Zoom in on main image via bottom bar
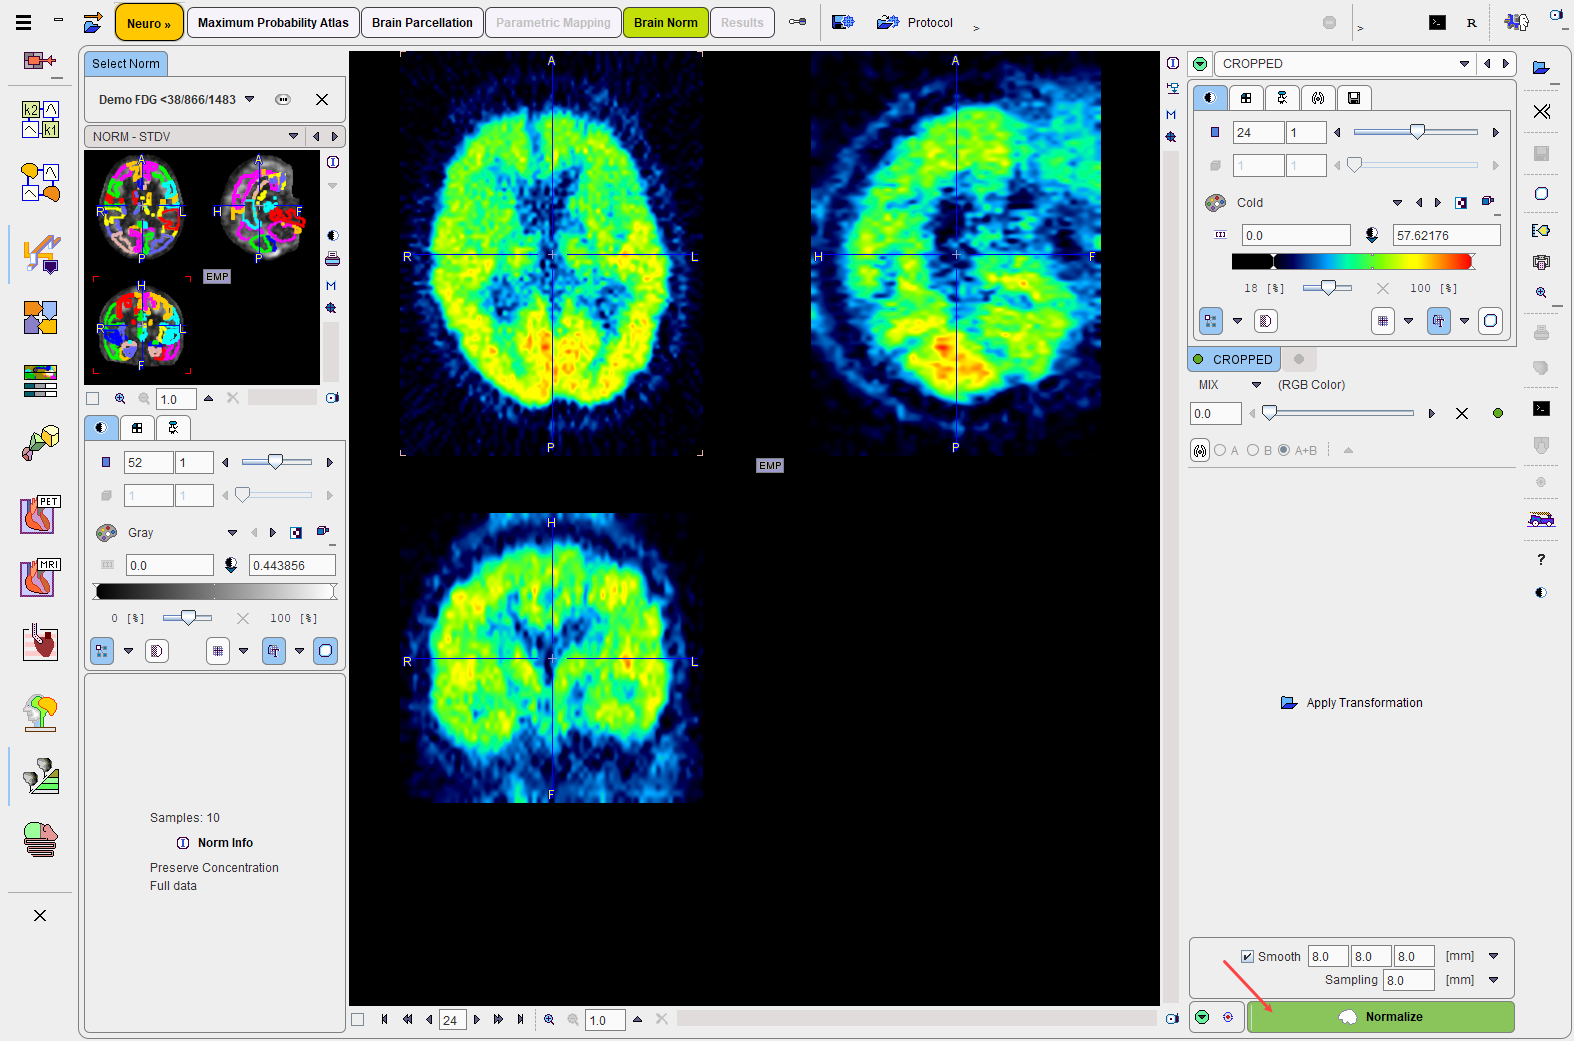This screenshot has height=1041, width=1574. (549, 1020)
